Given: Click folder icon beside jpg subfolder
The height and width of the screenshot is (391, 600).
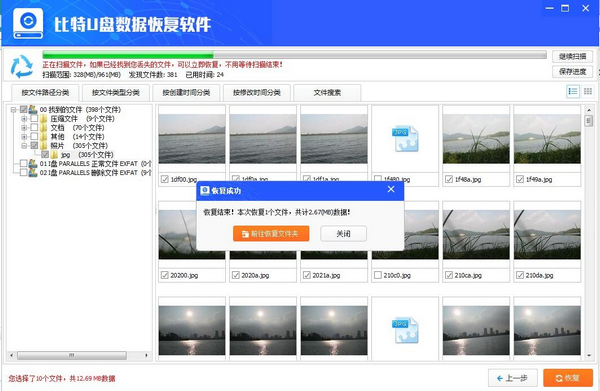Looking at the screenshot, I should [55, 155].
